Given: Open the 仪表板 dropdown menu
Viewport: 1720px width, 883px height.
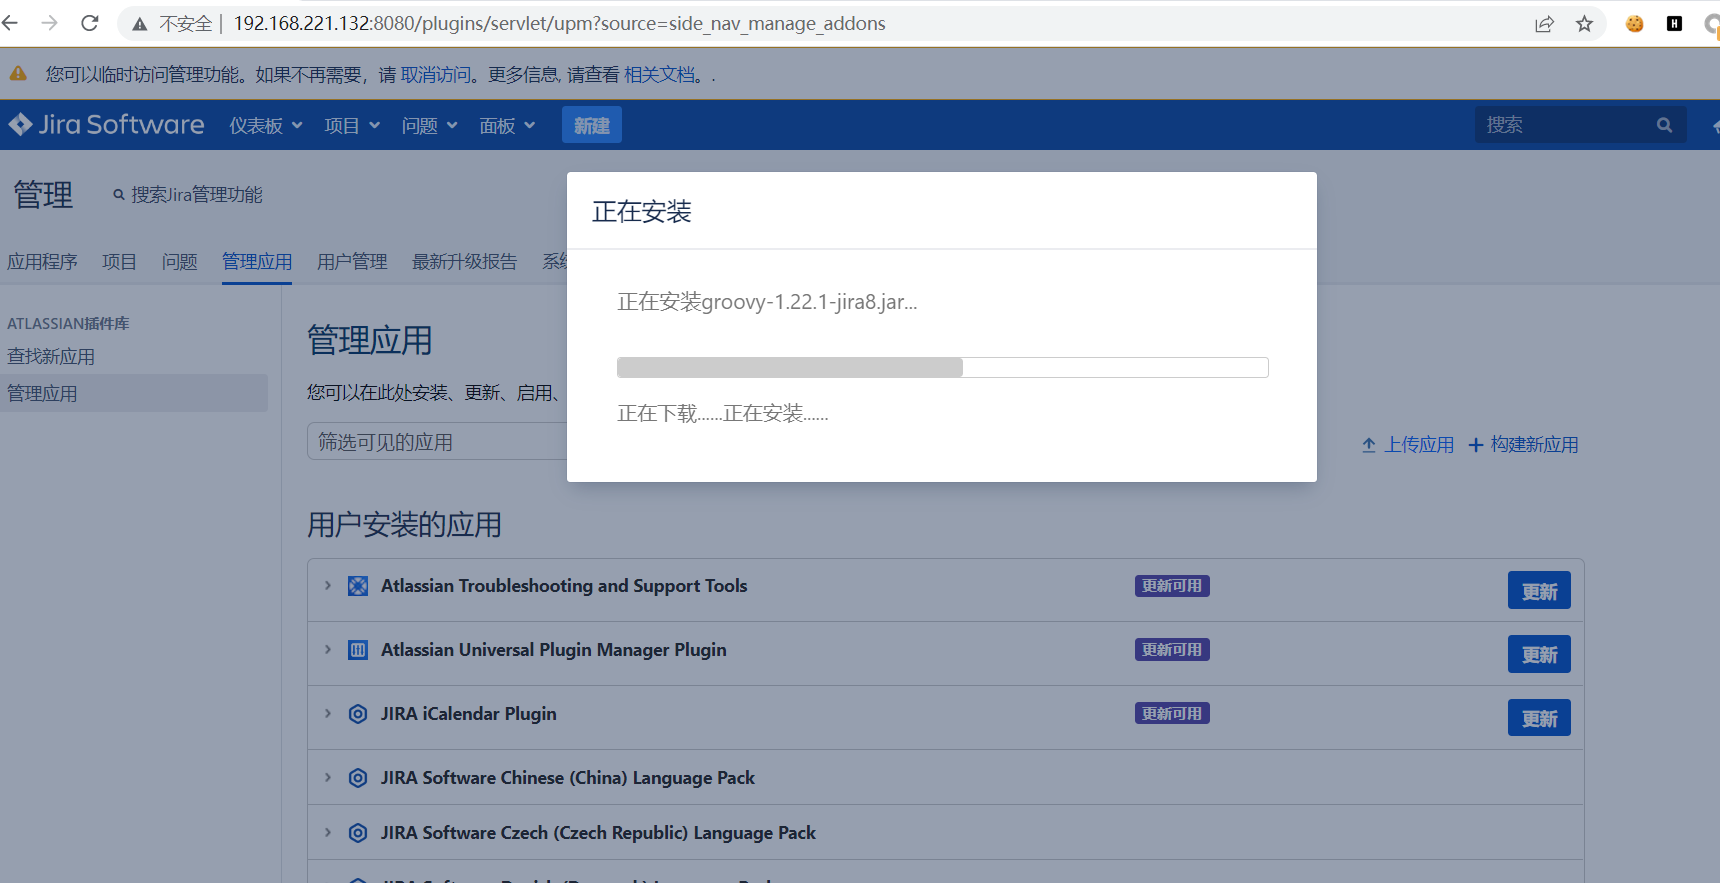Looking at the screenshot, I should [266, 125].
